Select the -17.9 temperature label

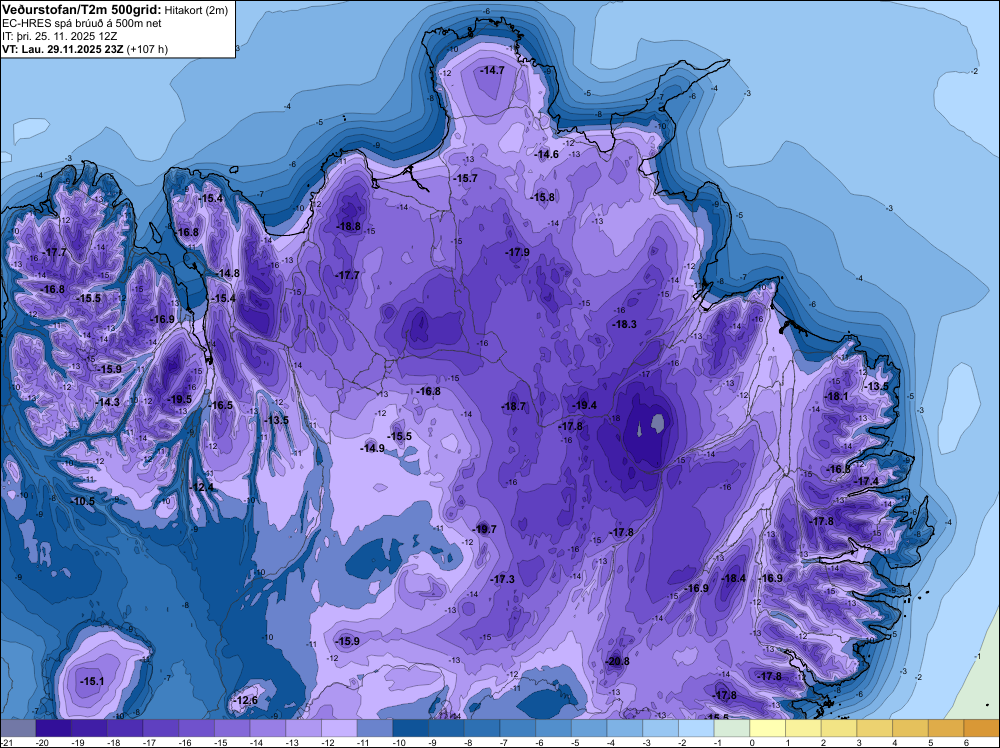(517, 253)
